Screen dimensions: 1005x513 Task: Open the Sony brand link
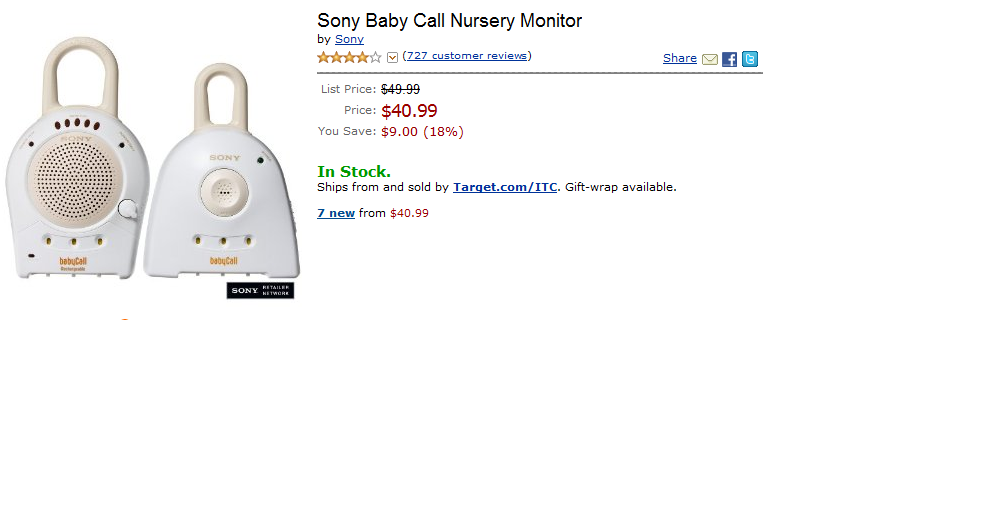coord(349,39)
